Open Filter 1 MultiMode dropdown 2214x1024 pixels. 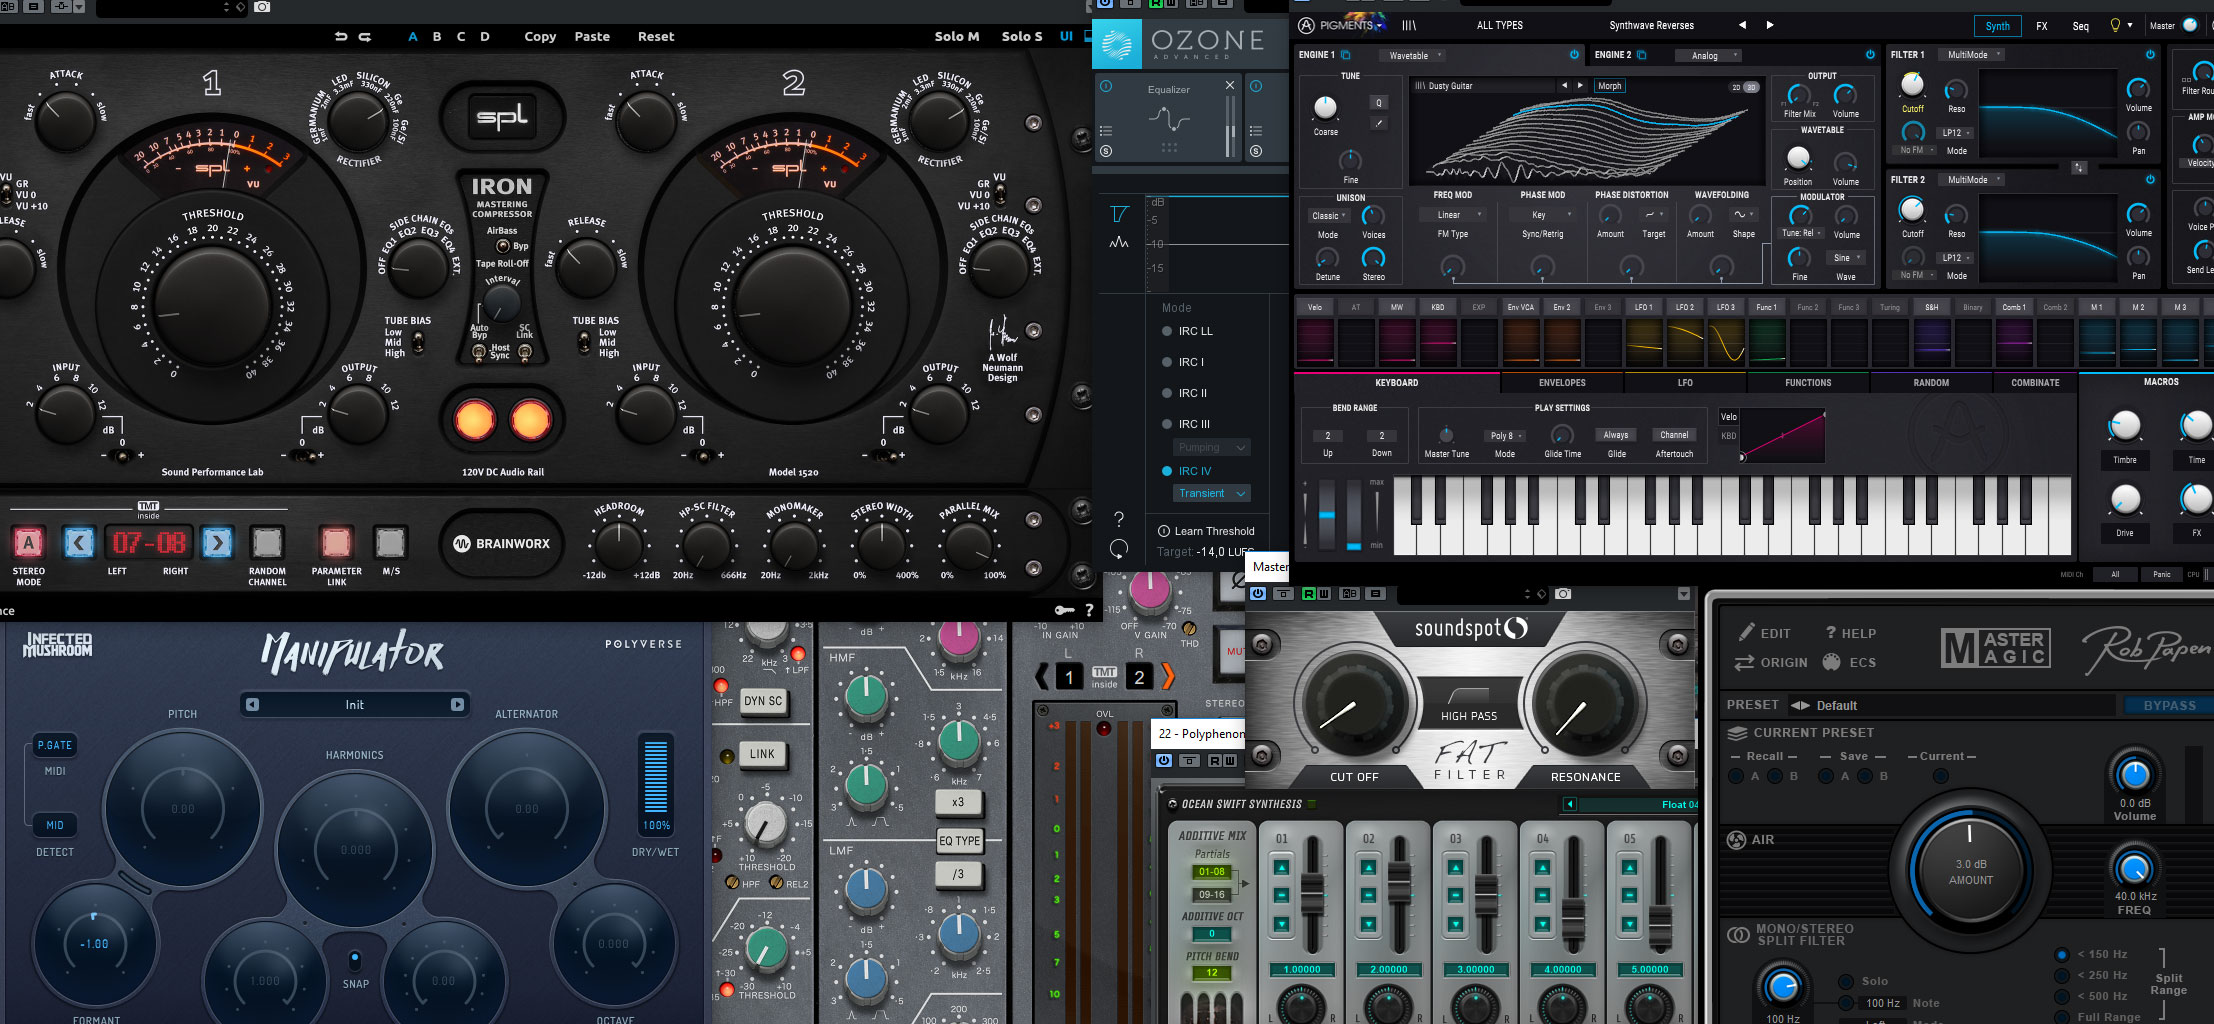(x=1973, y=55)
